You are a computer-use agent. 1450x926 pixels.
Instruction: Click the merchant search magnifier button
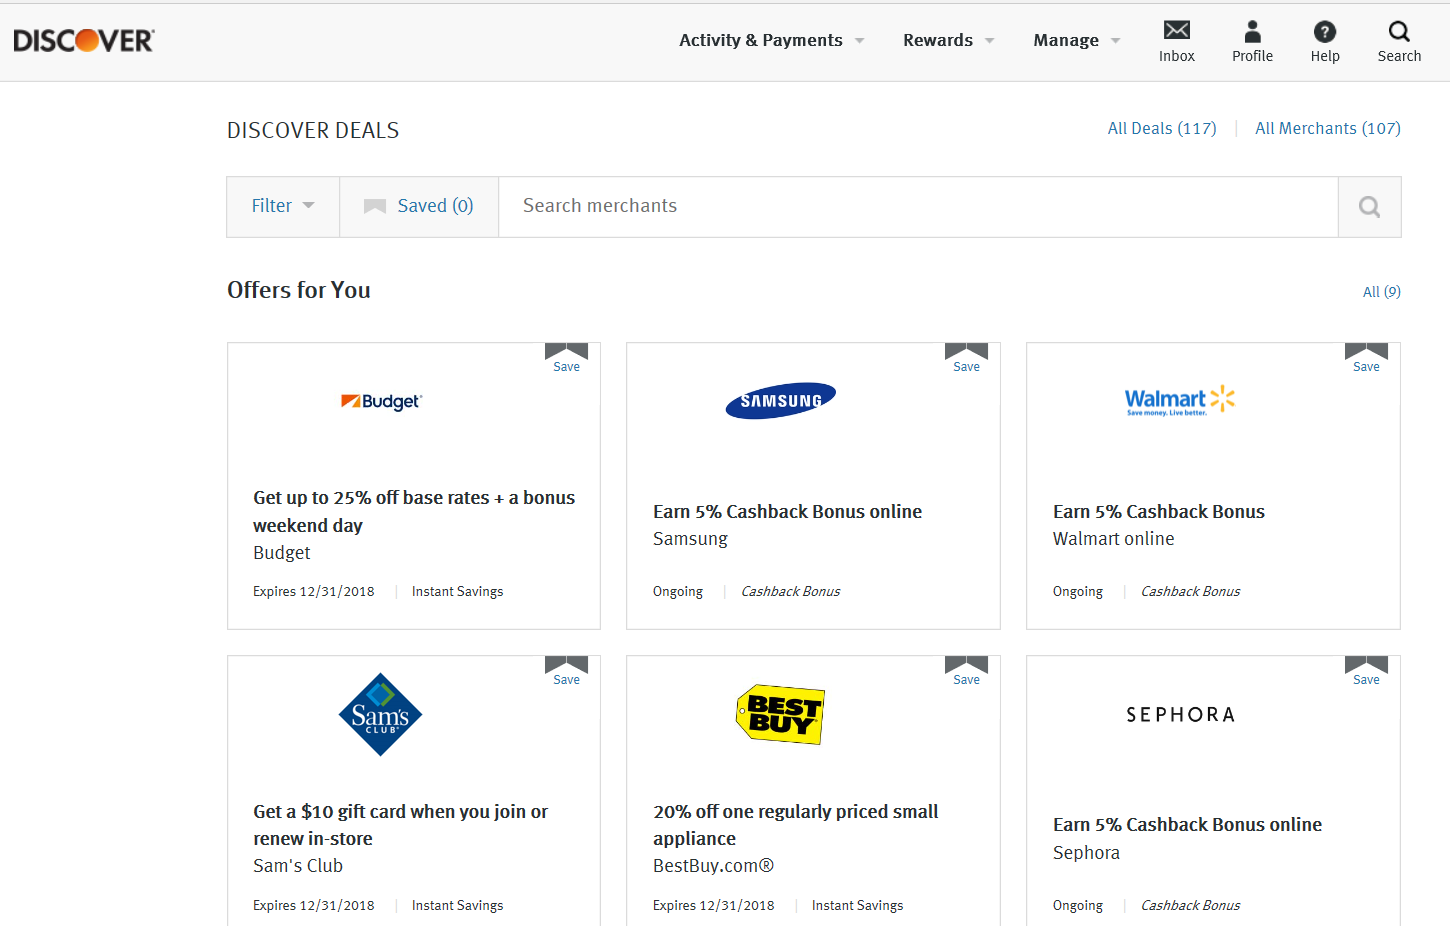coord(1369,207)
